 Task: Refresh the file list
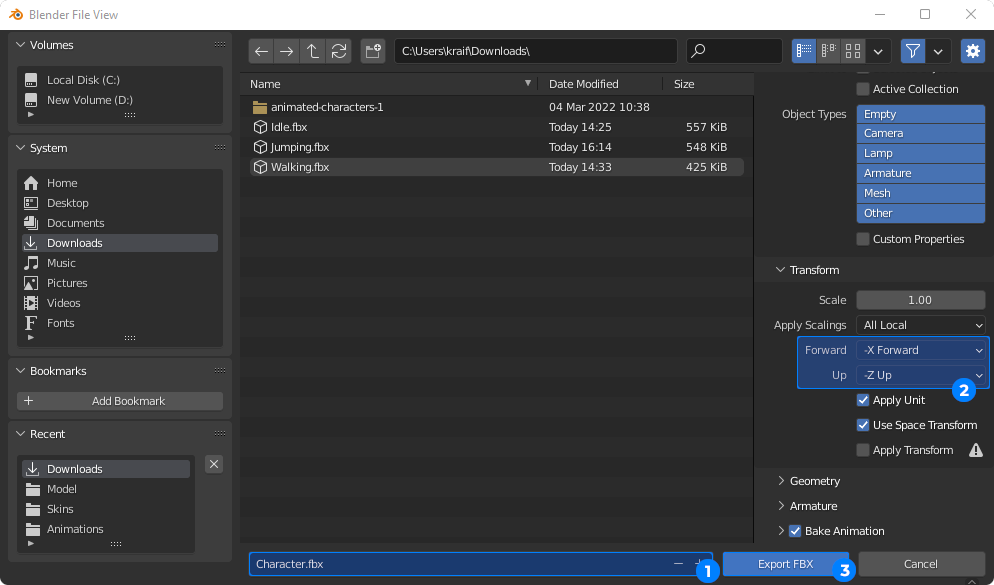339,51
